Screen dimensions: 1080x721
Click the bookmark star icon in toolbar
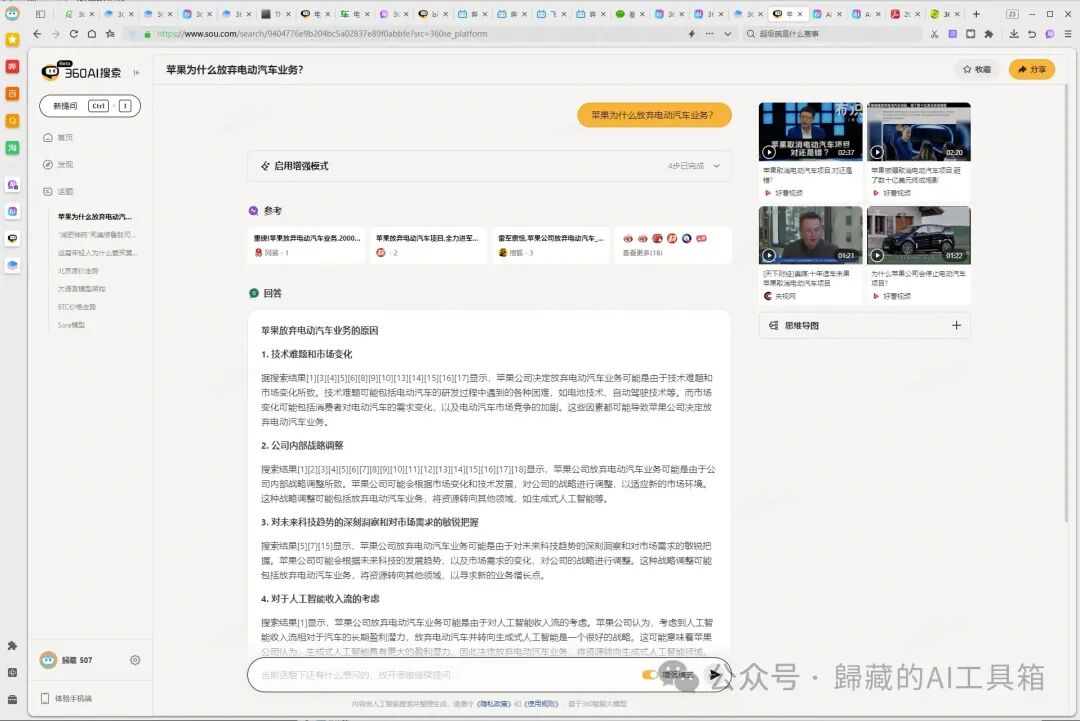[110, 34]
